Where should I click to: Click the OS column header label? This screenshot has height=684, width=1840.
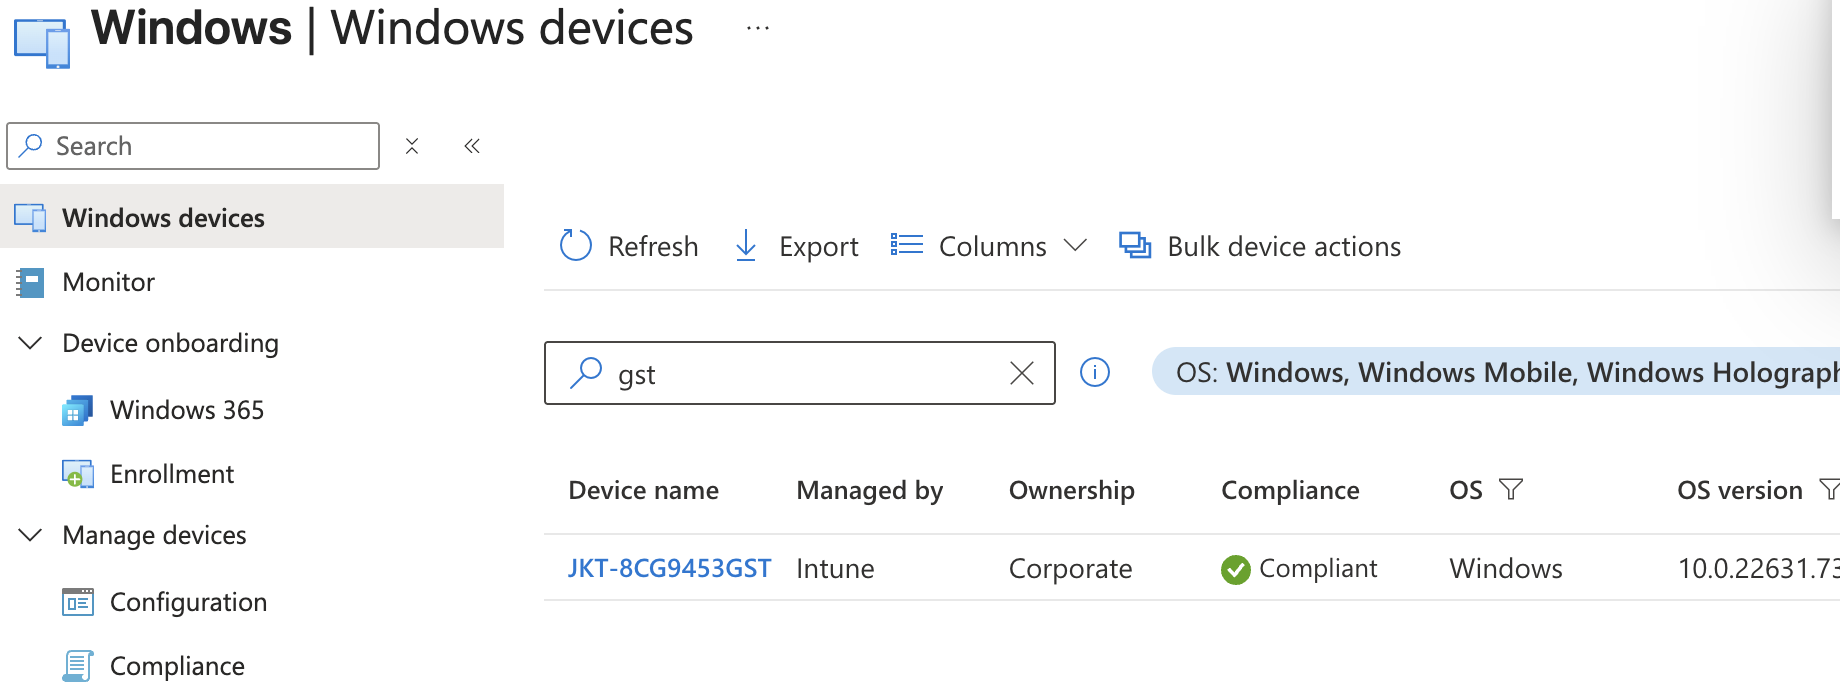tap(1466, 490)
